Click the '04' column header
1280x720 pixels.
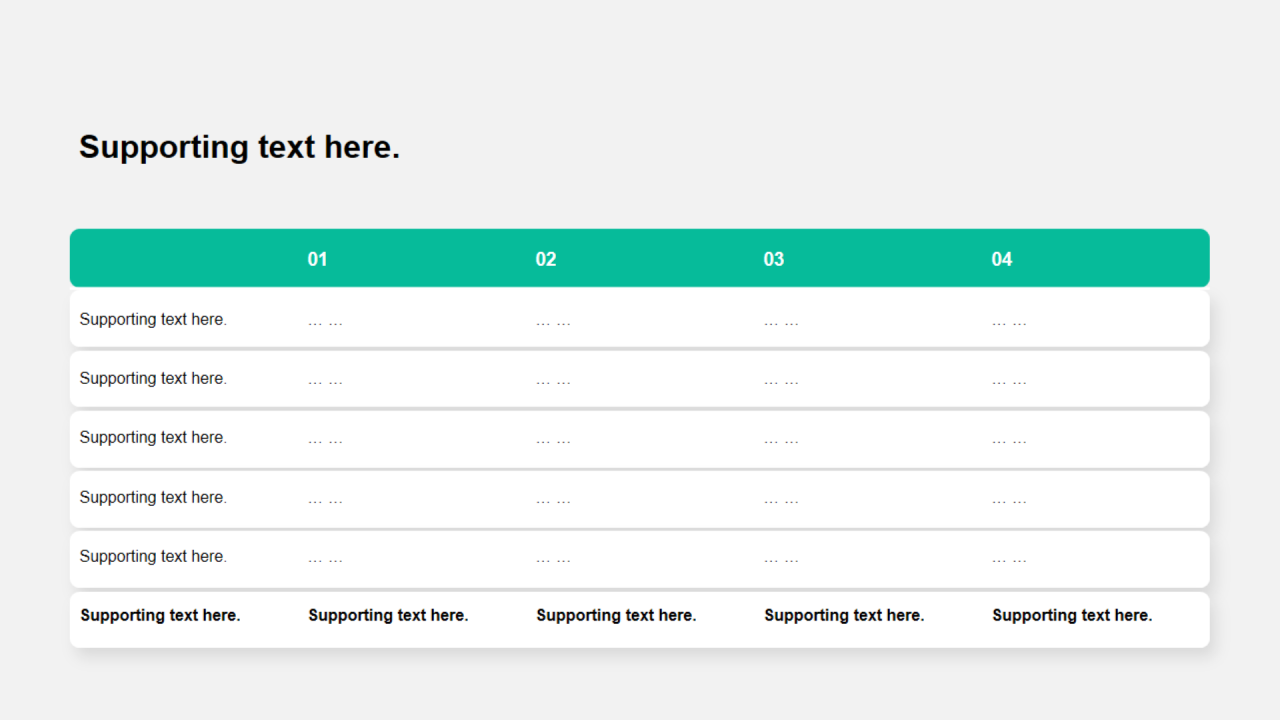(x=1001, y=259)
